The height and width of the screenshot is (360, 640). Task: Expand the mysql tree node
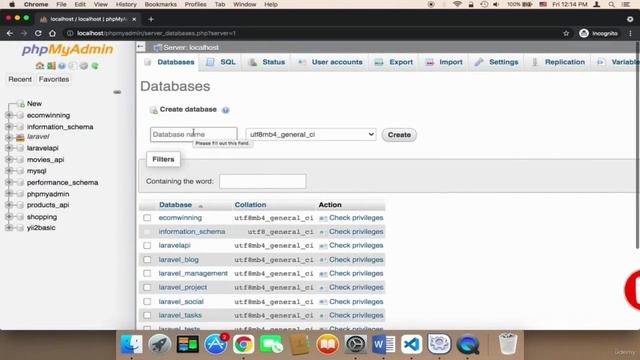point(9,171)
